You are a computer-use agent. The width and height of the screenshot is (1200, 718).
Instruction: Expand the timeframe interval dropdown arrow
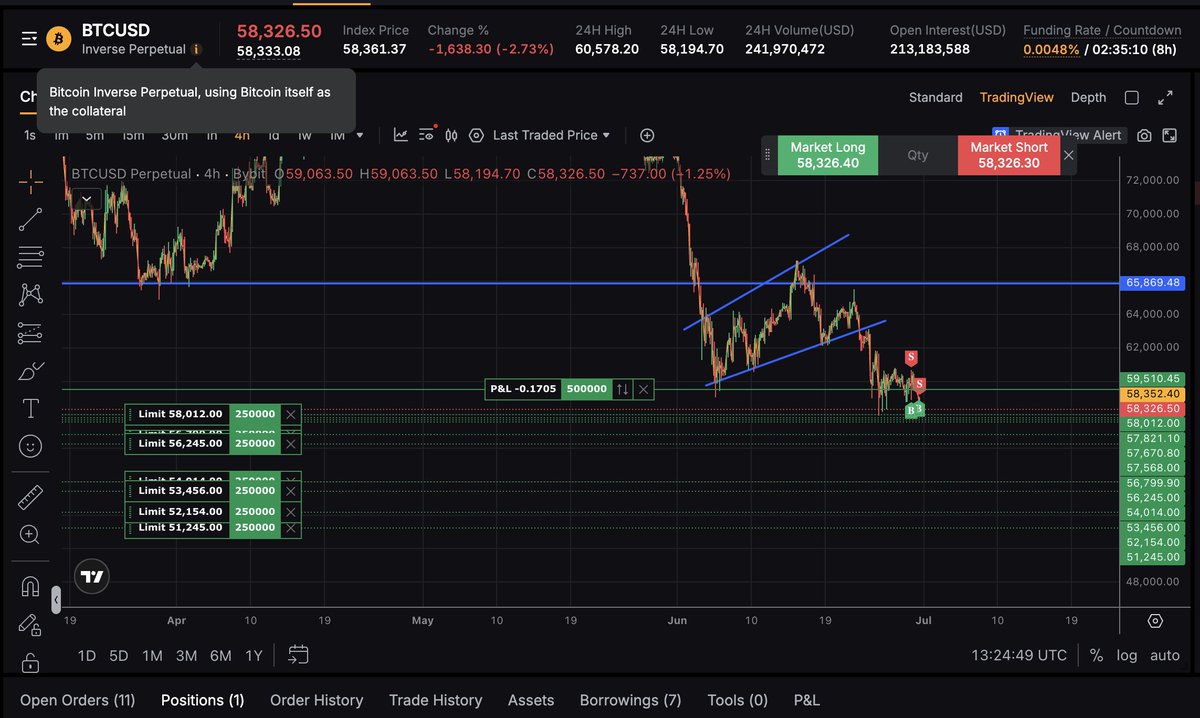(x=360, y=135)
